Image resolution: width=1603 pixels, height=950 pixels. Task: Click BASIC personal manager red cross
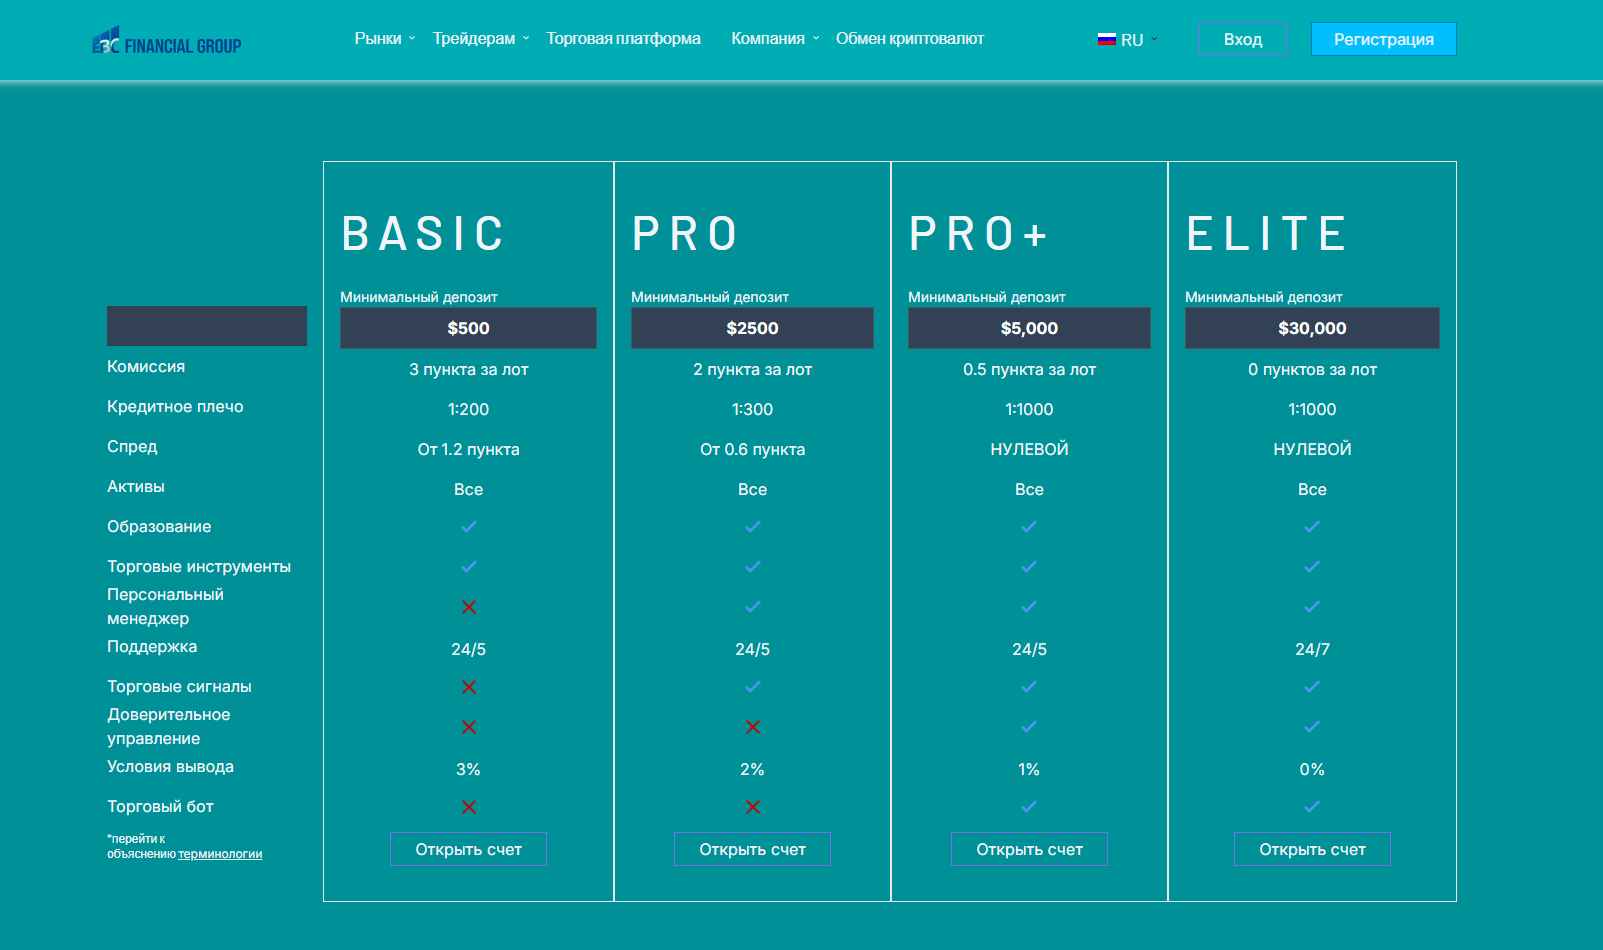[468, 607]
